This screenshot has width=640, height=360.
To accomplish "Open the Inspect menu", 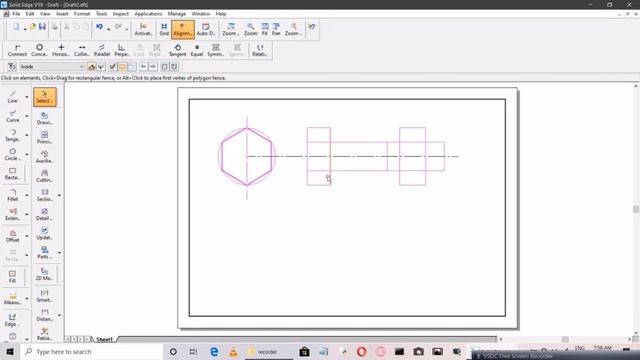I will click(120, 14).
